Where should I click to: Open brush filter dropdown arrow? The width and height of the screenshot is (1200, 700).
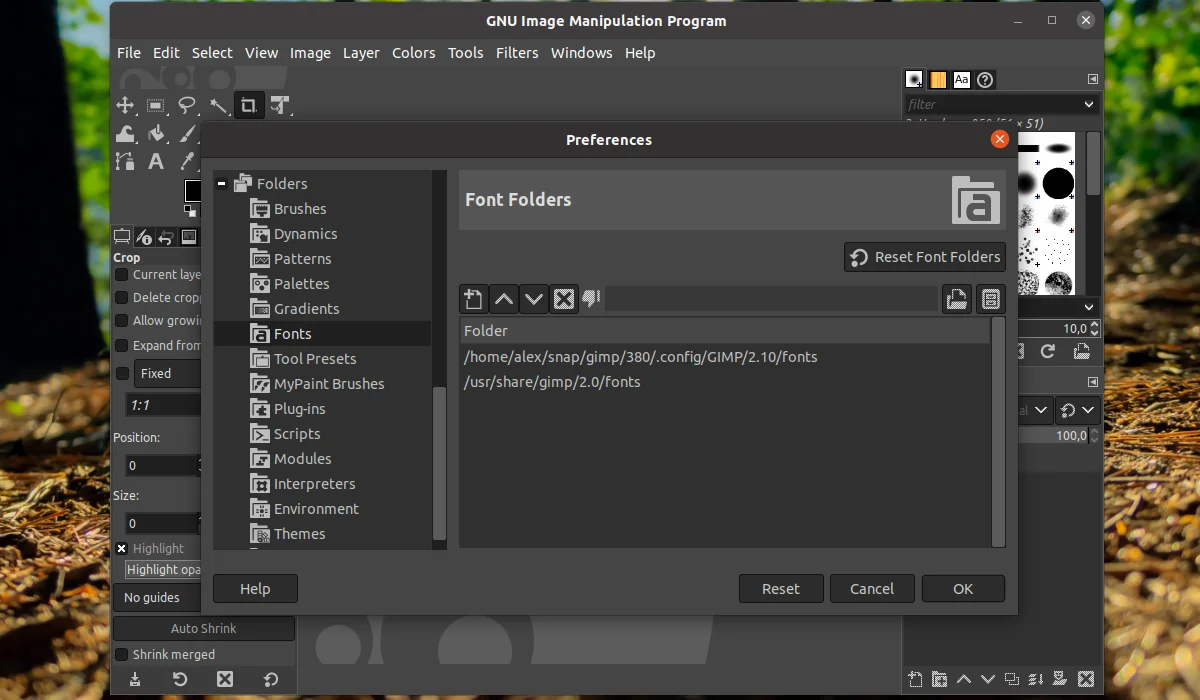(1089, 104)
